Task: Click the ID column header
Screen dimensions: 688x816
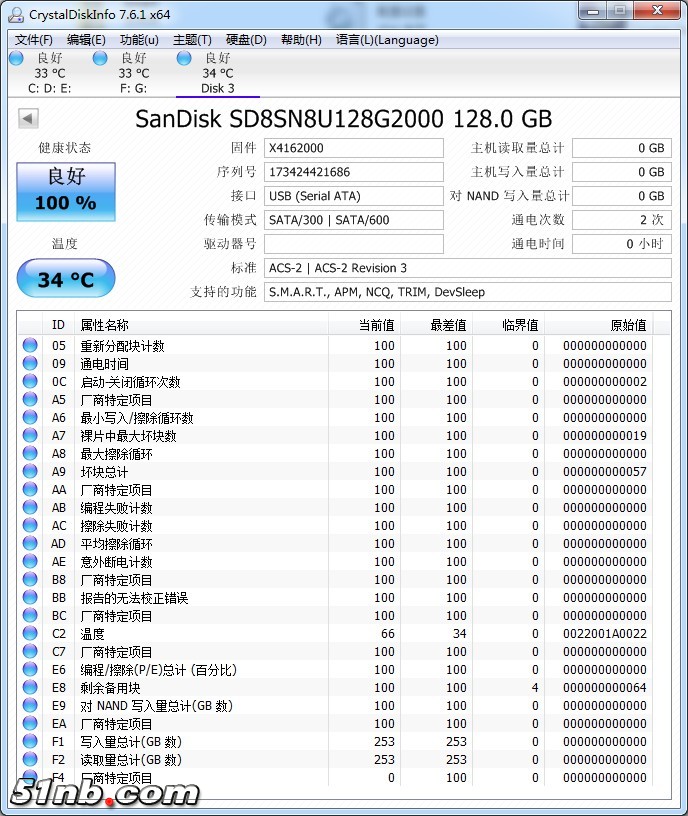Action: click(59, 325)
